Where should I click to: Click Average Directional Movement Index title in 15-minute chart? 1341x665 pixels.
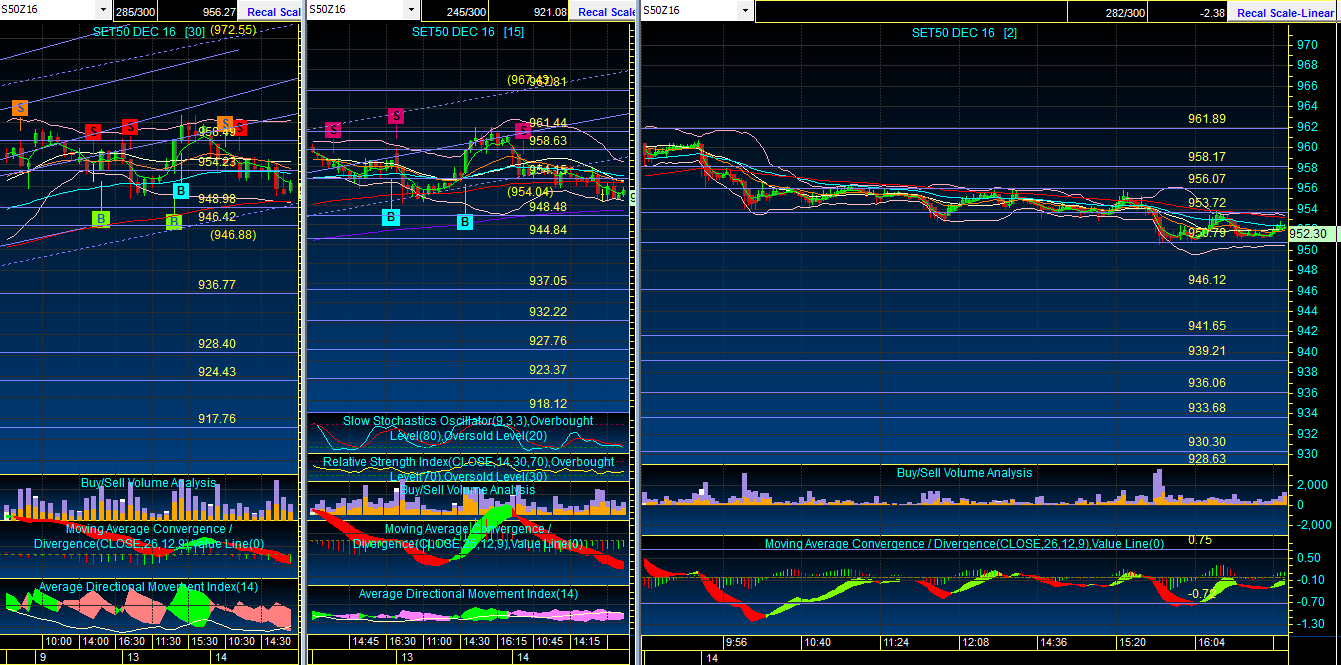click(x=468, y=594)
